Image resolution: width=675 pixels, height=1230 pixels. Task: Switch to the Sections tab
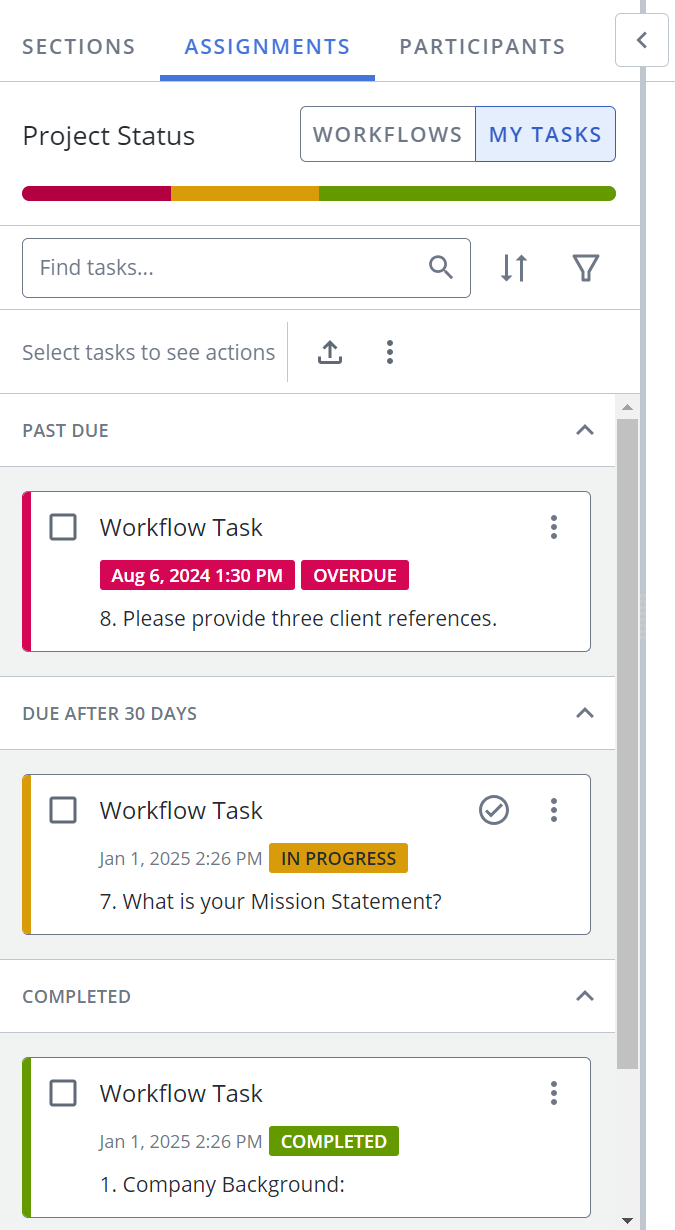pos(79,46)
